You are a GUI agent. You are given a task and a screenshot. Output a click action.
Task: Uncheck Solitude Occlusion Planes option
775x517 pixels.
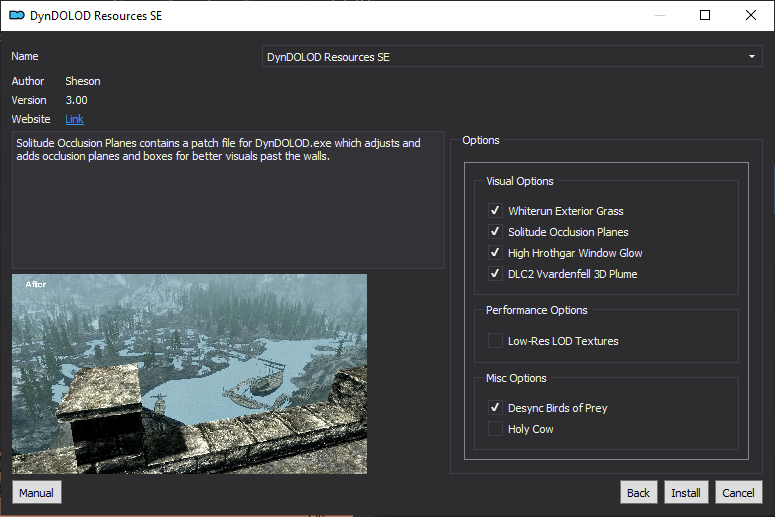coord(495,231)
